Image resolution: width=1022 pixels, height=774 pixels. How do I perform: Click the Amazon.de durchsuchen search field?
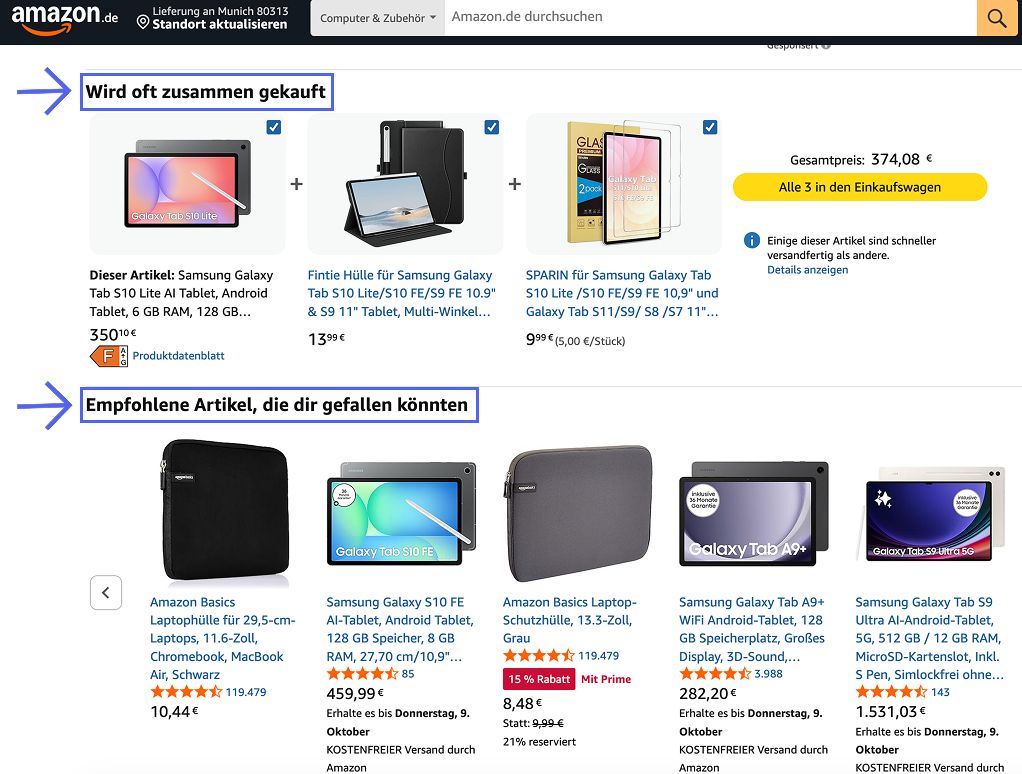pyautogui.click(x=700, y=17)
